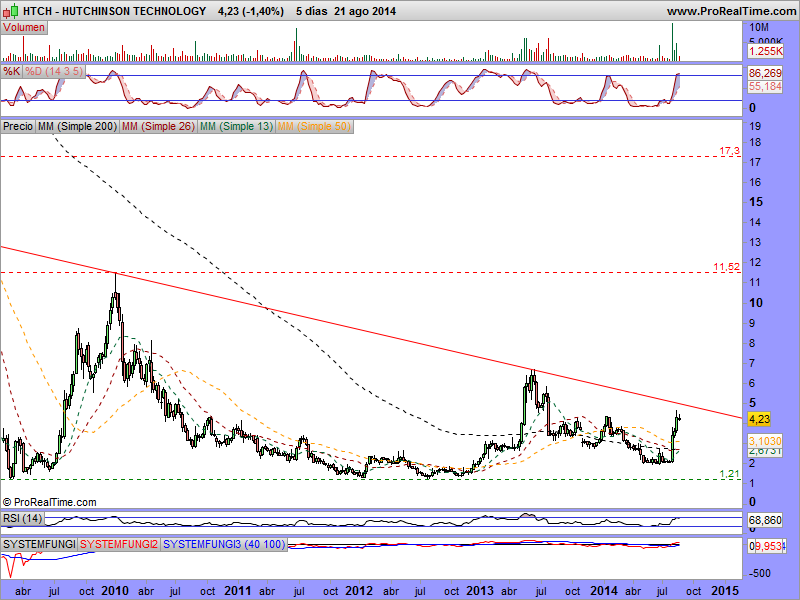Select the MM (Simple 50) average label
This screenshot has height=600, width=800.
pyautogui.click(x=314, y=126)
